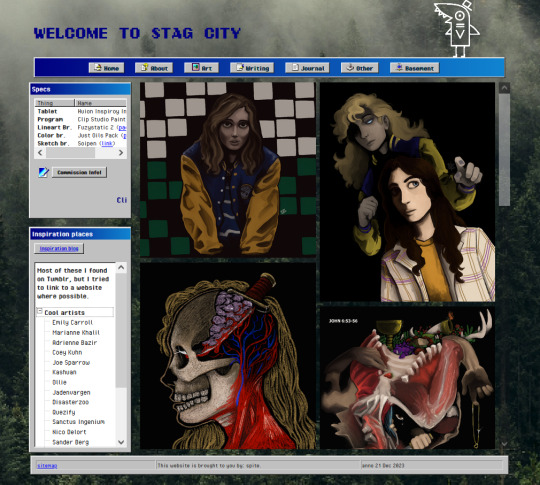The width and height of the screenshot is (540, 485).
Task: Click the gallery scroll-up arrow
Action: click(x=504, y=88)
